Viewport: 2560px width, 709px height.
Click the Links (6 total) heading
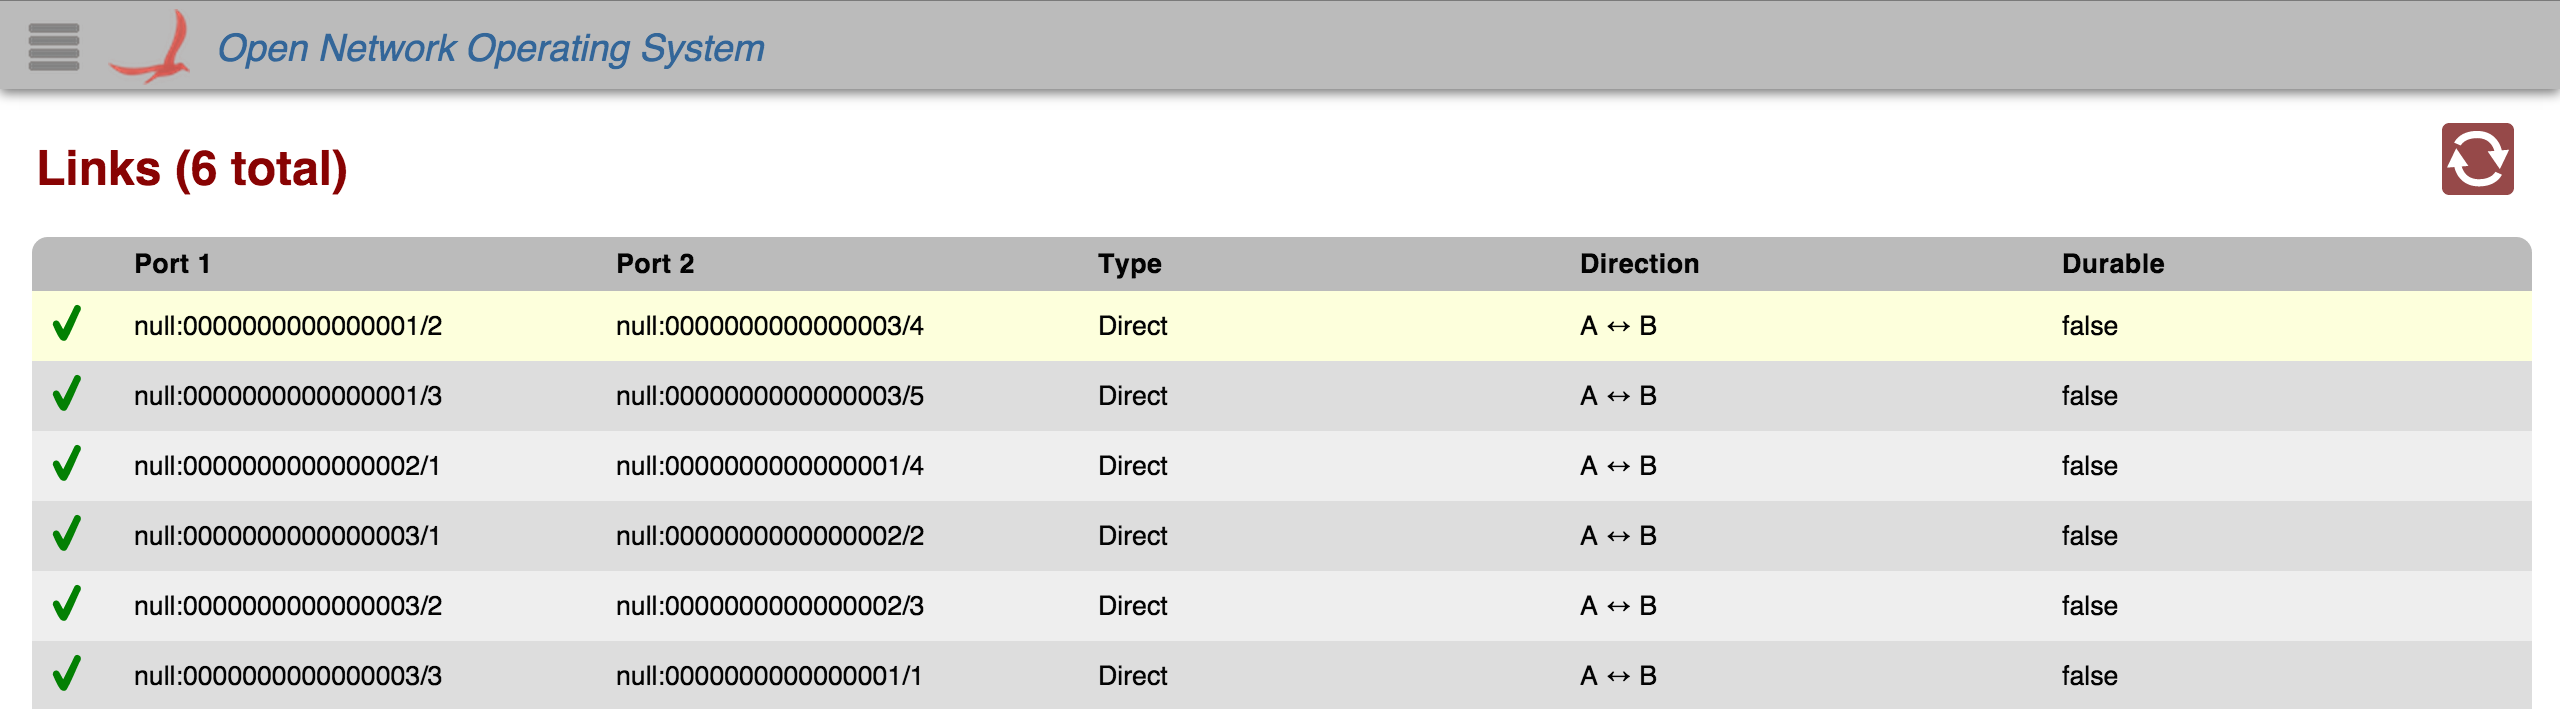[192, 168]
